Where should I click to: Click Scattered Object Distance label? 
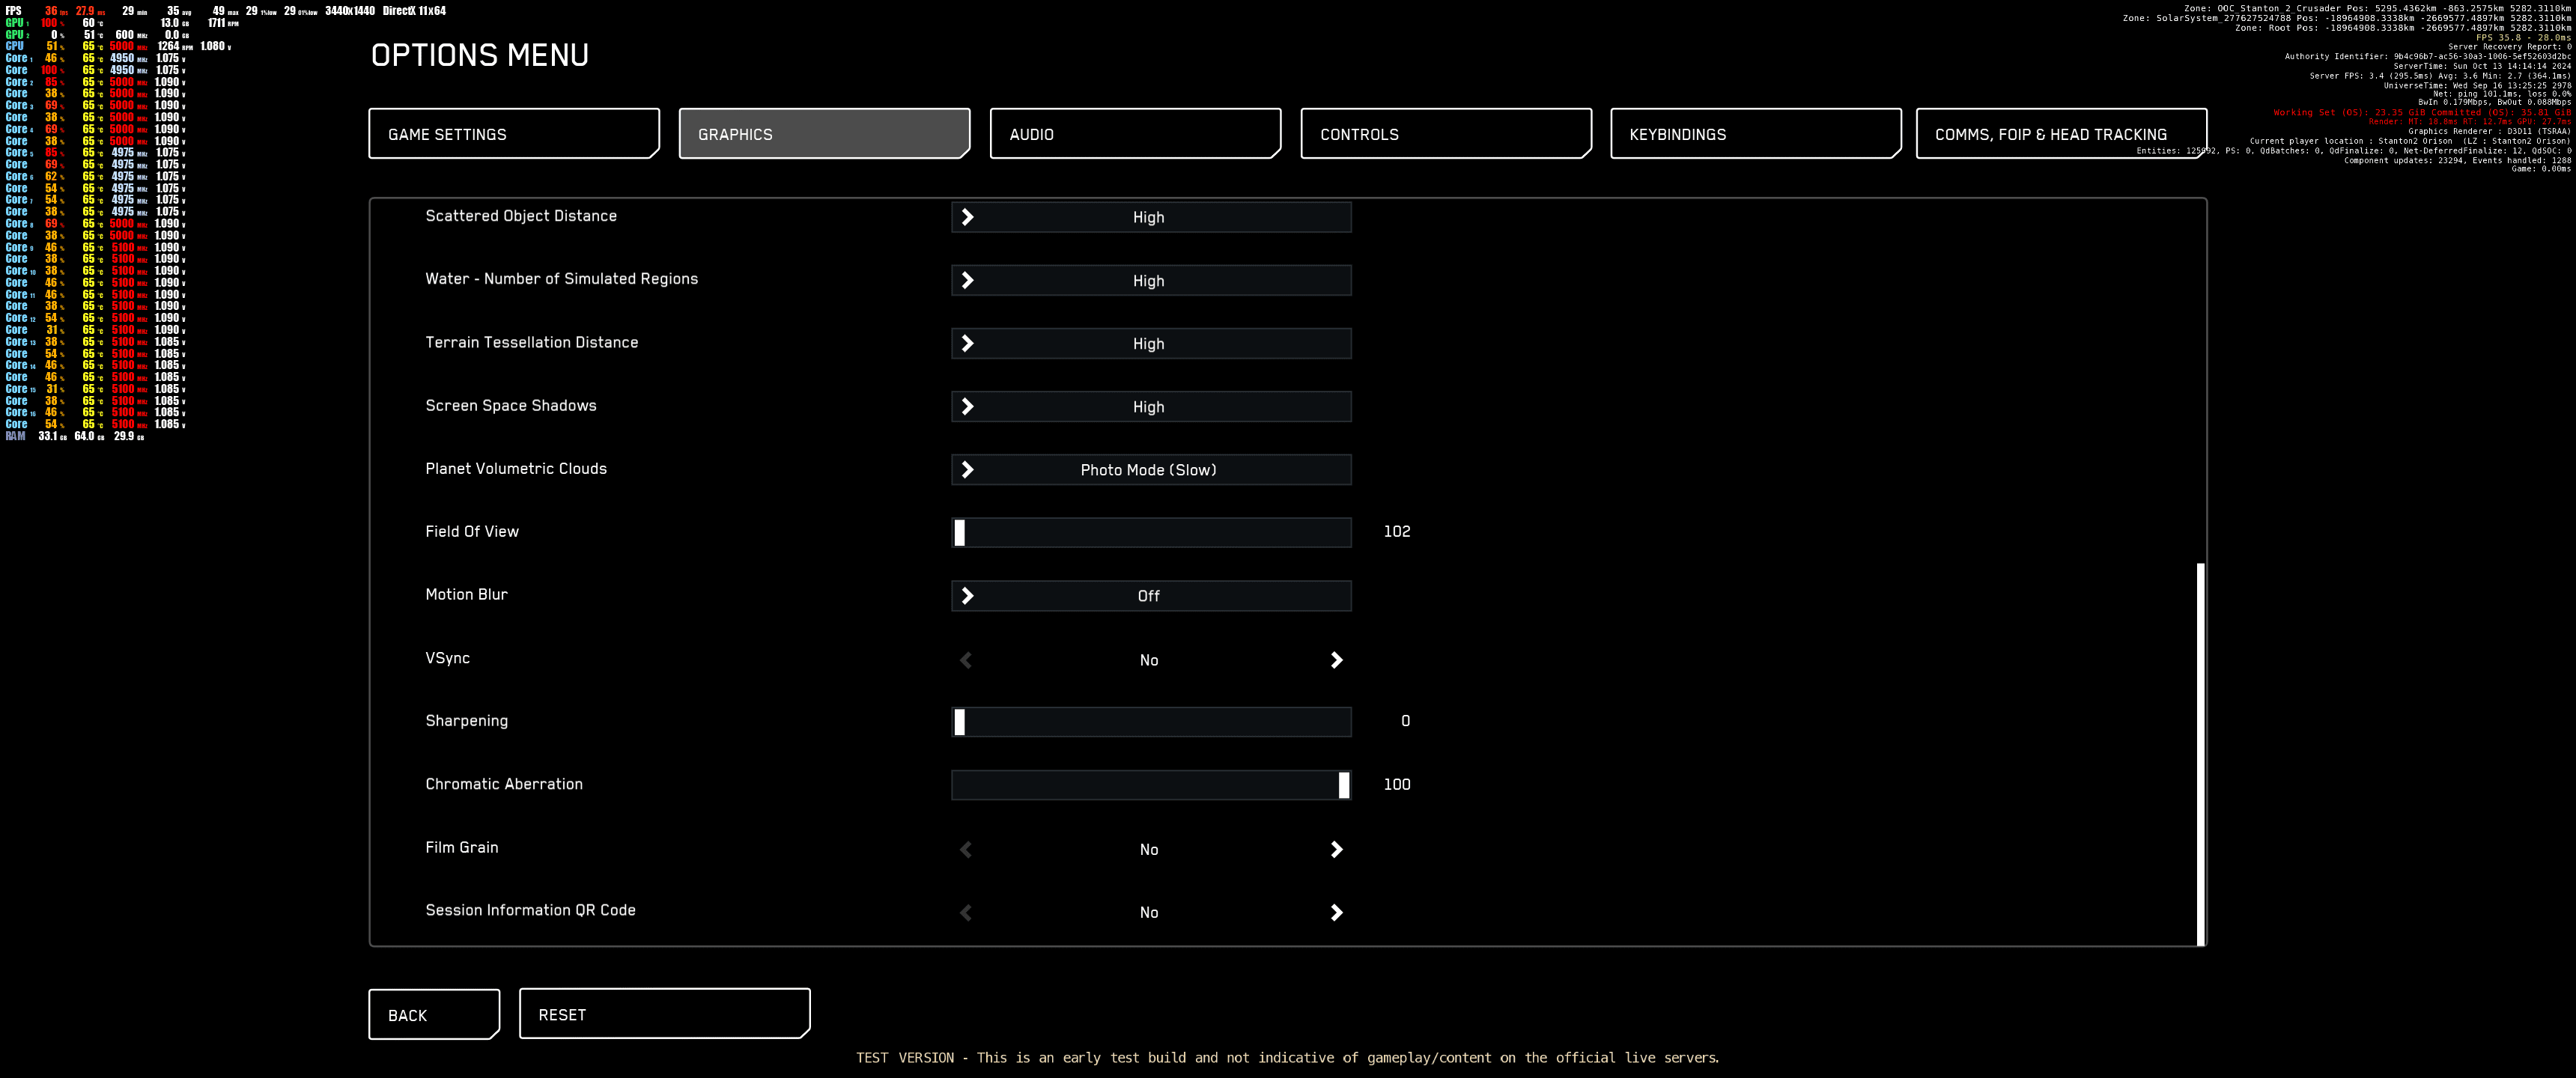(521, 216)
